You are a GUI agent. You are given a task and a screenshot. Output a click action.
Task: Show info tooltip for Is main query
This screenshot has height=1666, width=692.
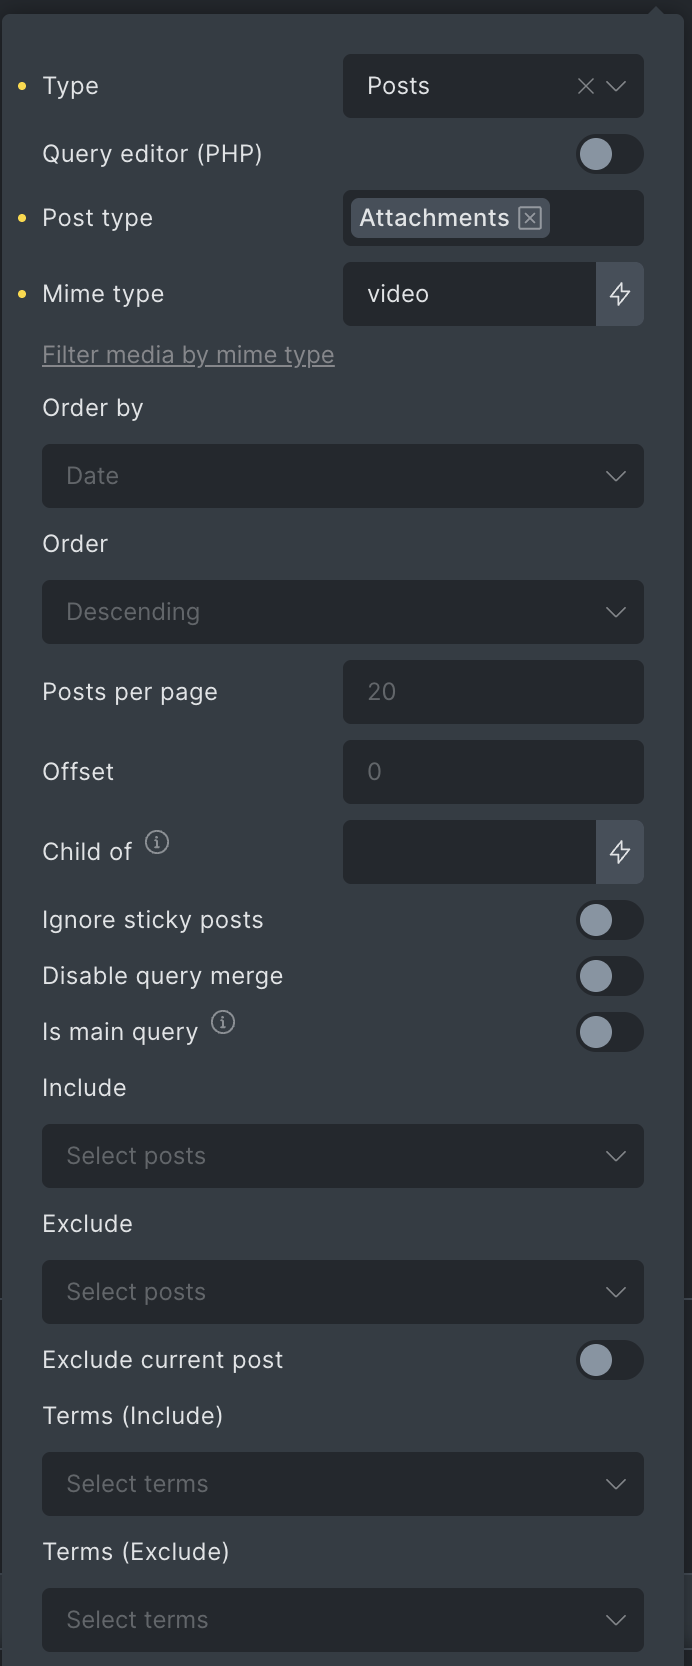pyautogui.click(x=223, y=1022)
